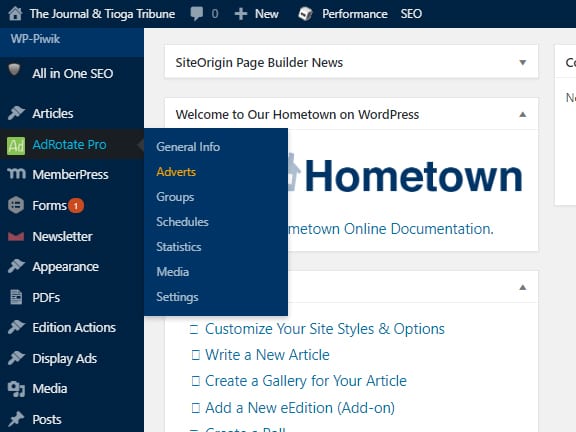Click the home icon in admin bar

coord(15,14)
